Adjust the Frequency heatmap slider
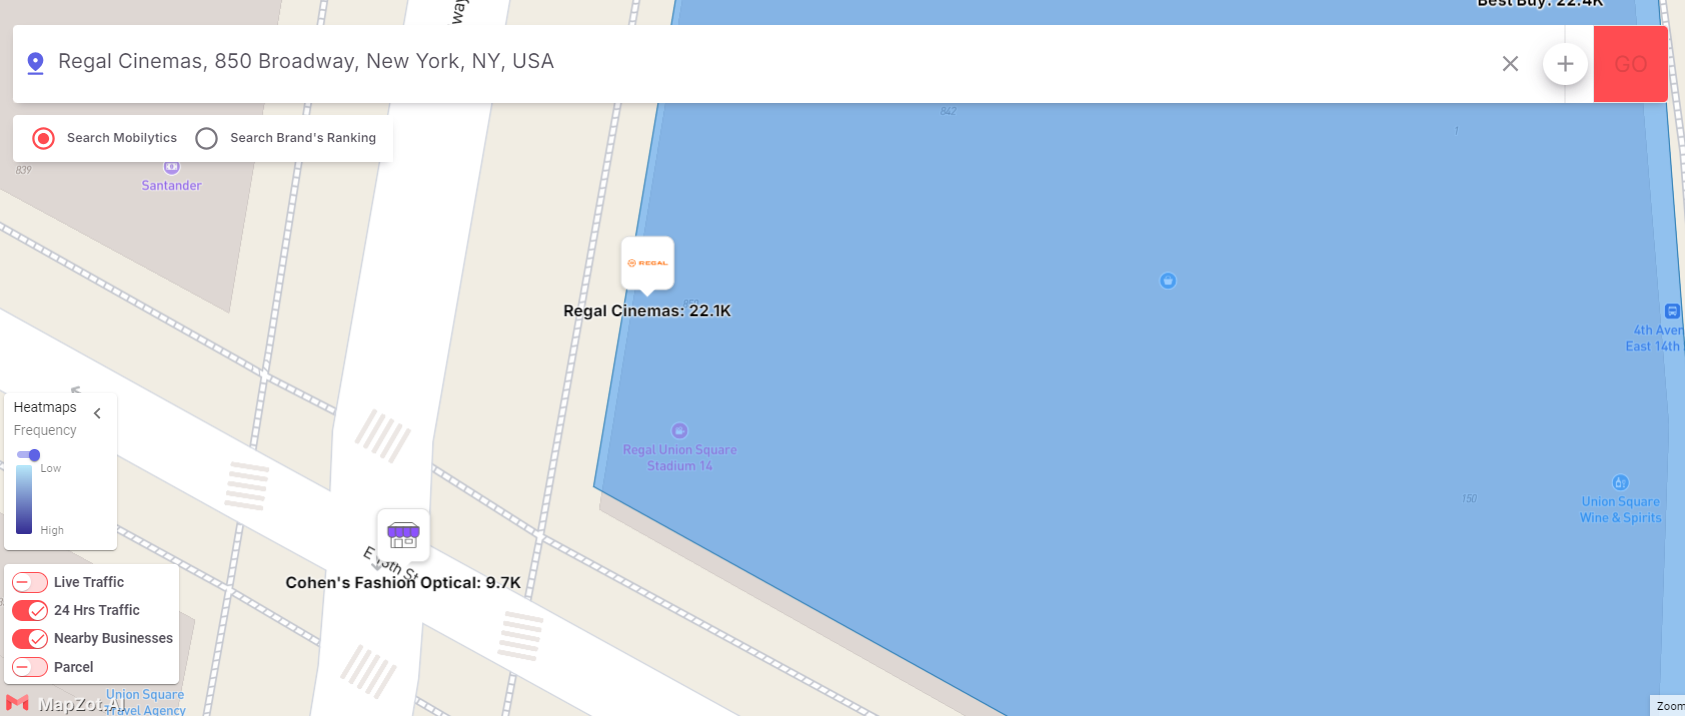 coord(34,455)
